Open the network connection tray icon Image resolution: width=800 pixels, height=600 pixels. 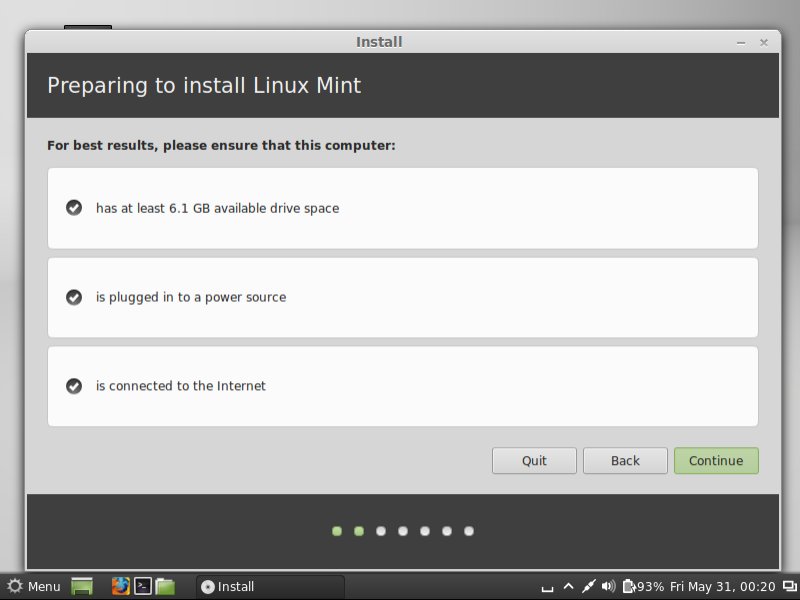(x=588, y=586)
